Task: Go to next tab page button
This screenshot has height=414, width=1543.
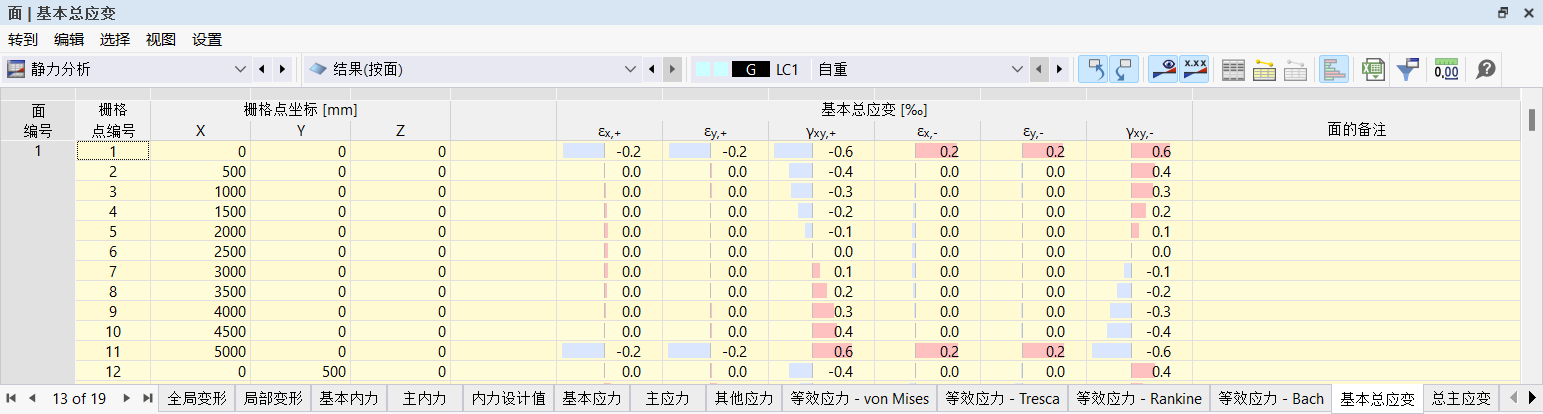Action: [127, 398]
